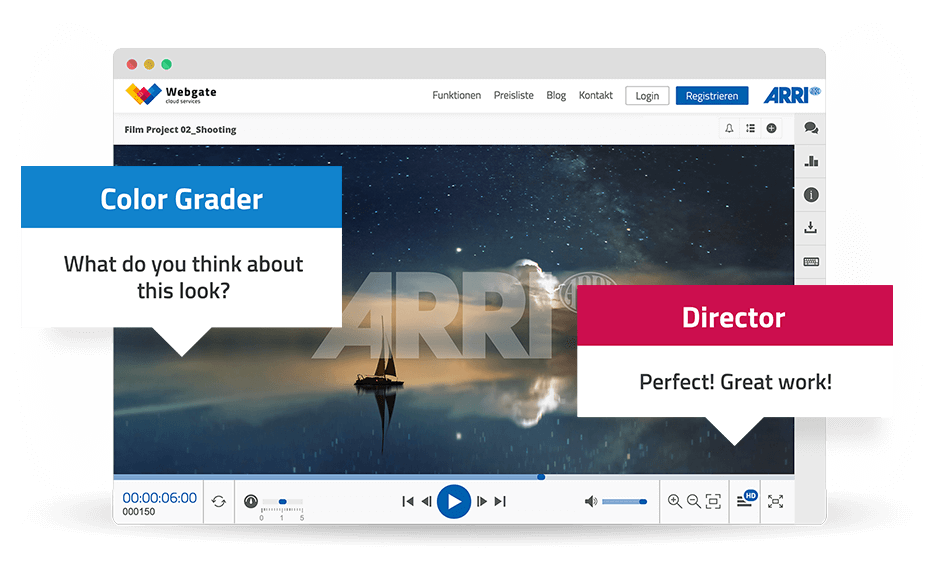Mute the audio speaker icon

(590, 501)
